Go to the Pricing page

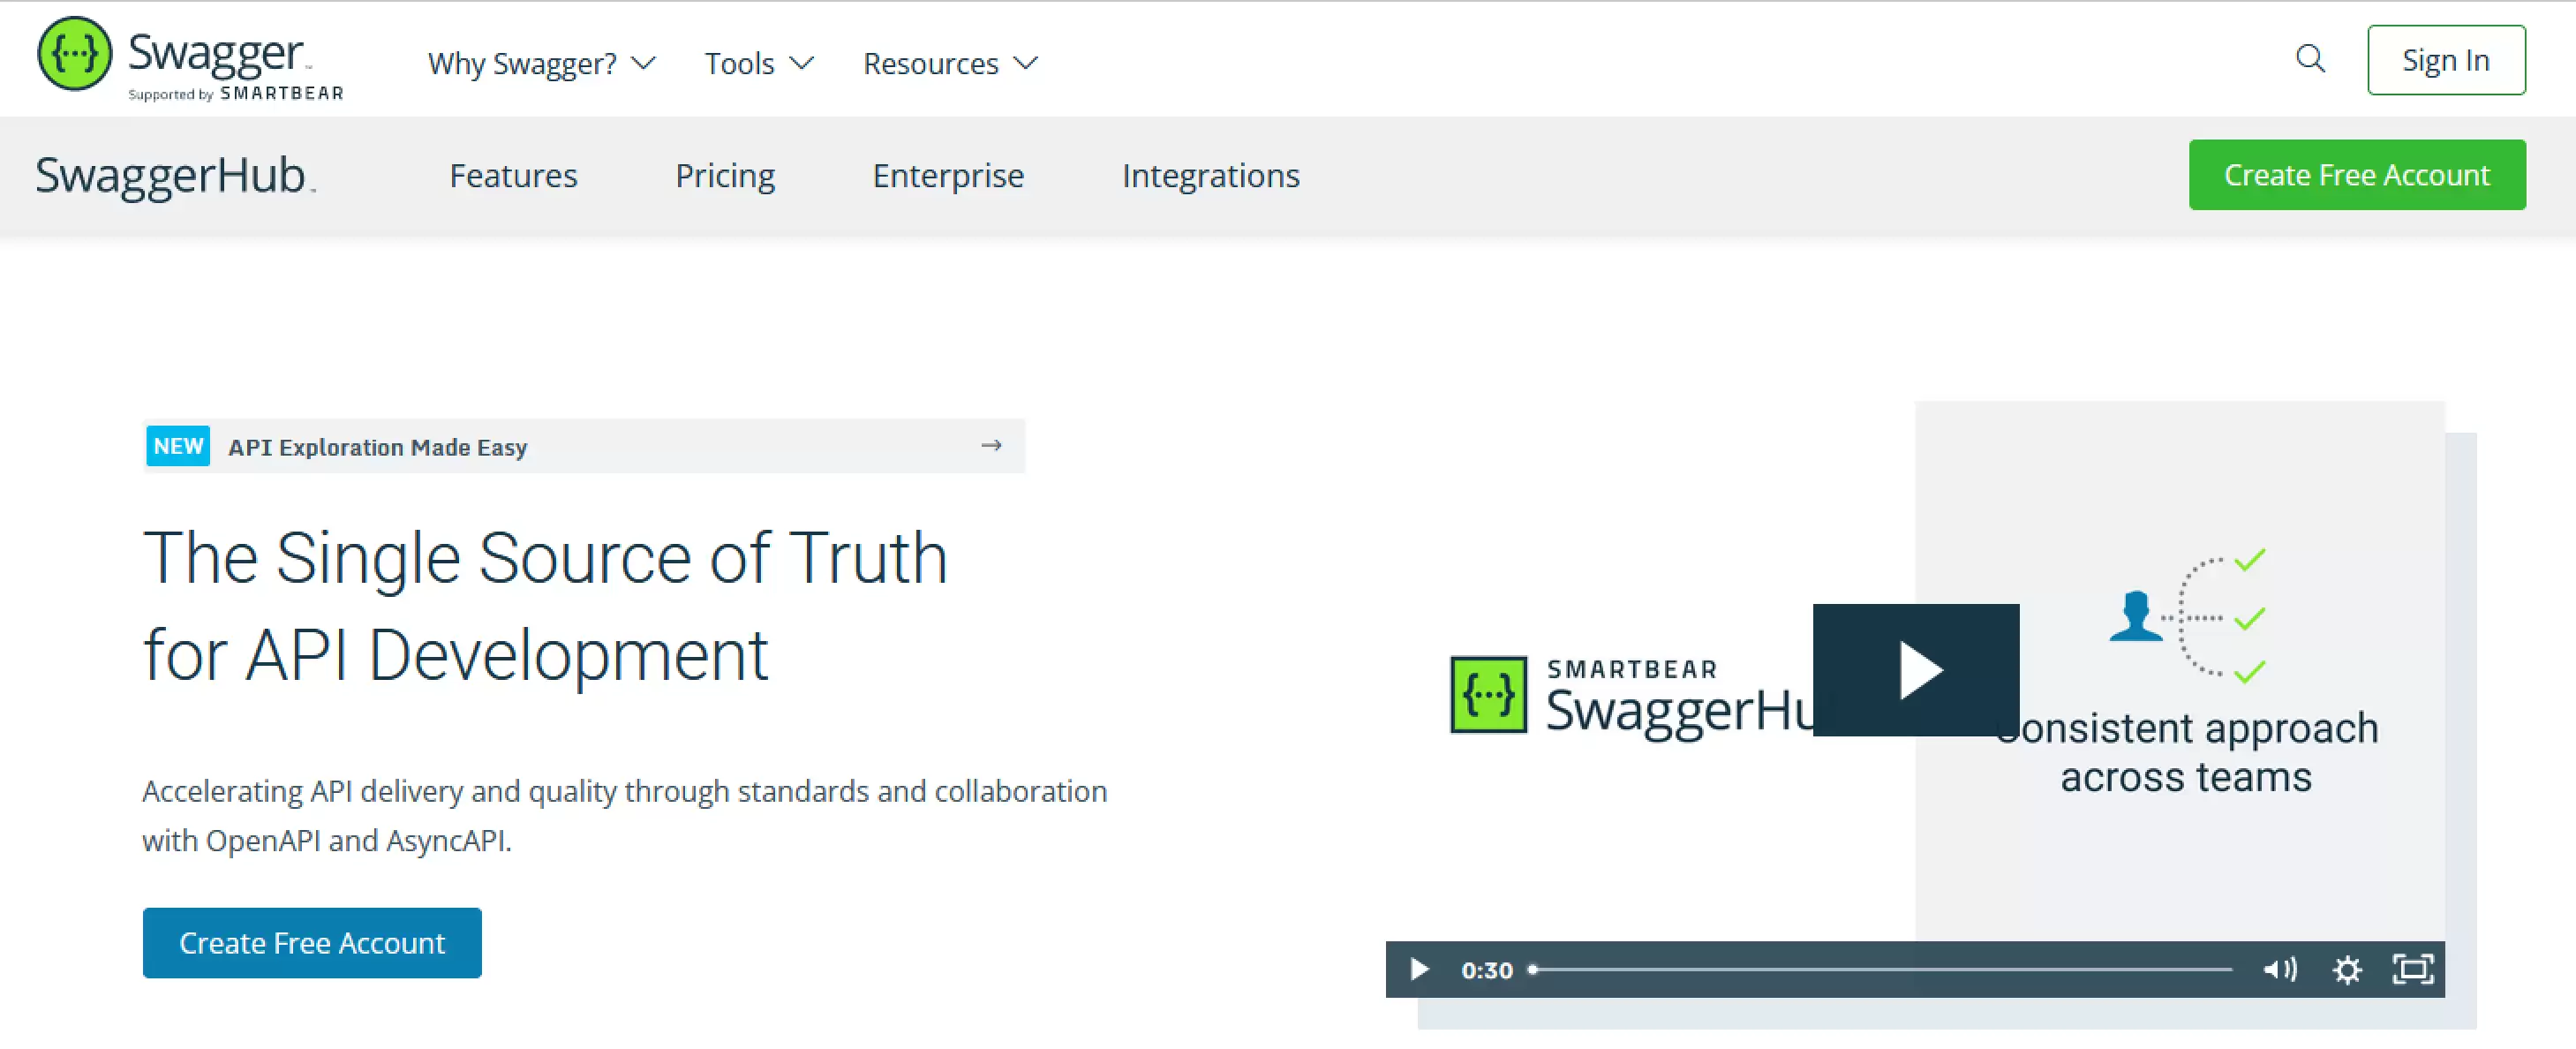[725, 175]
